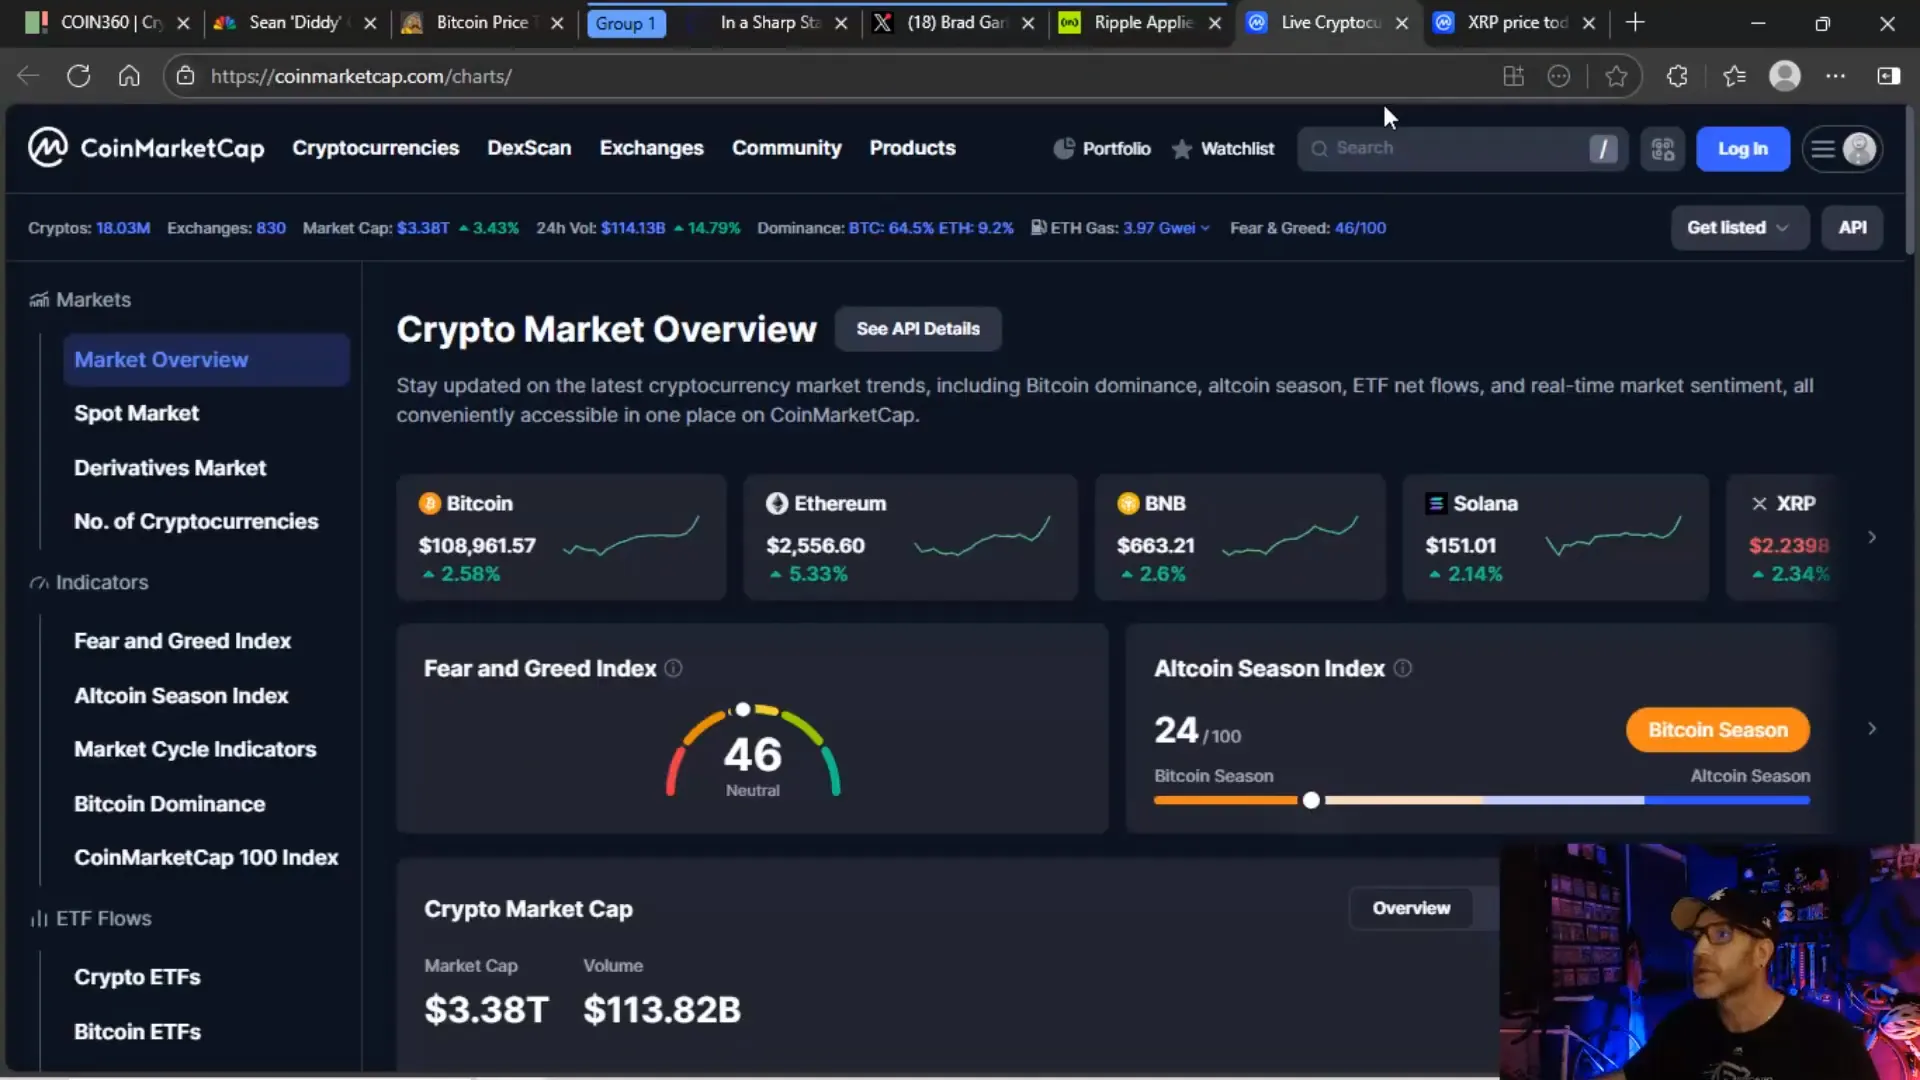Open Derivatives Market sidebar link
The width and height of the screenshot is (1920, 1080).
pos(170,468)
